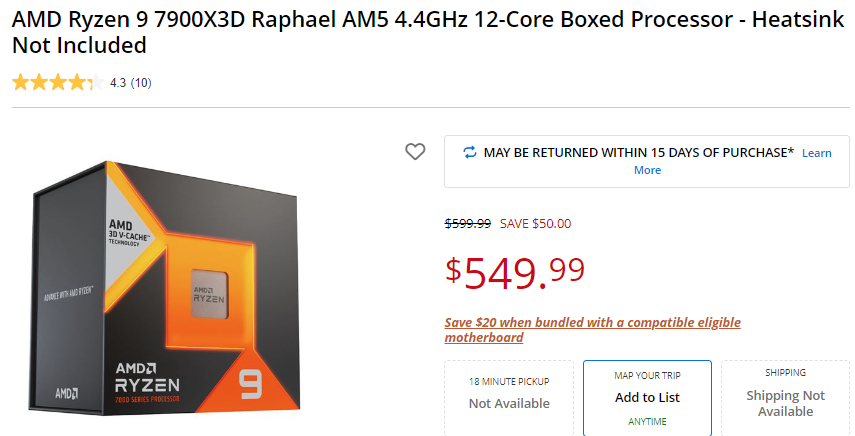Screen dimensions: 855x436
Task: Click Add to List
Action: click(647, 397)
